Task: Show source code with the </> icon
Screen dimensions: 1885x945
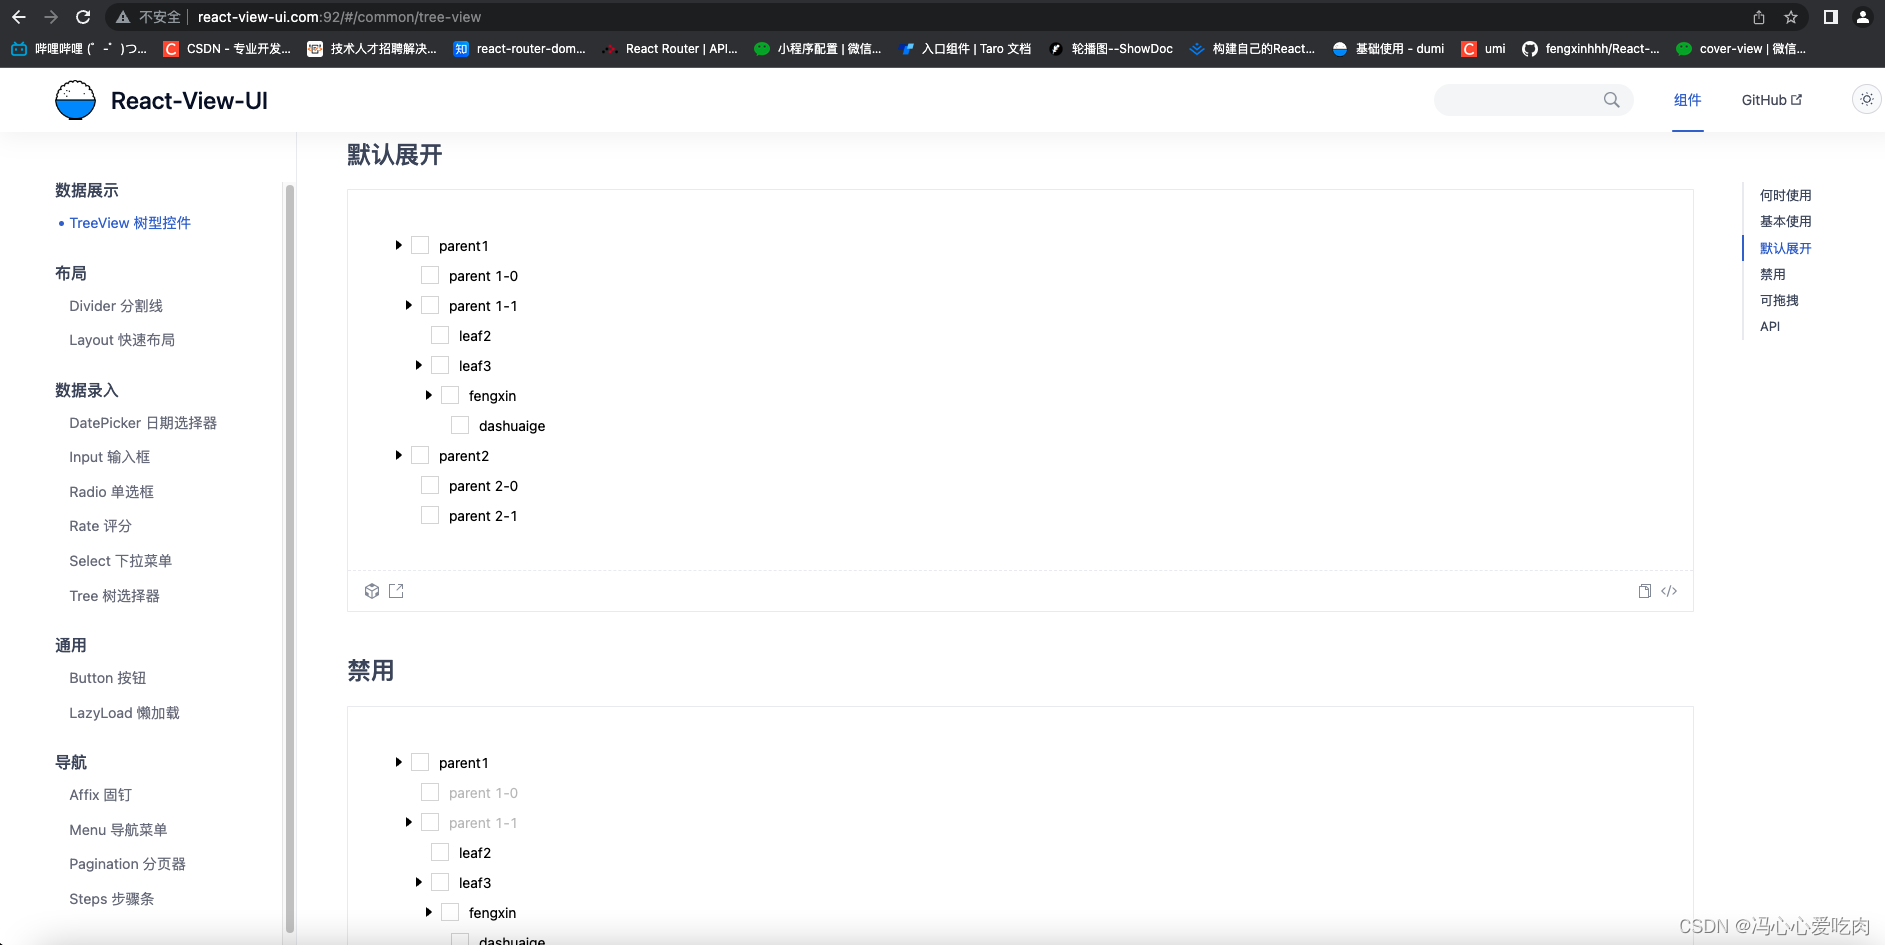Action: point(1669,591)
